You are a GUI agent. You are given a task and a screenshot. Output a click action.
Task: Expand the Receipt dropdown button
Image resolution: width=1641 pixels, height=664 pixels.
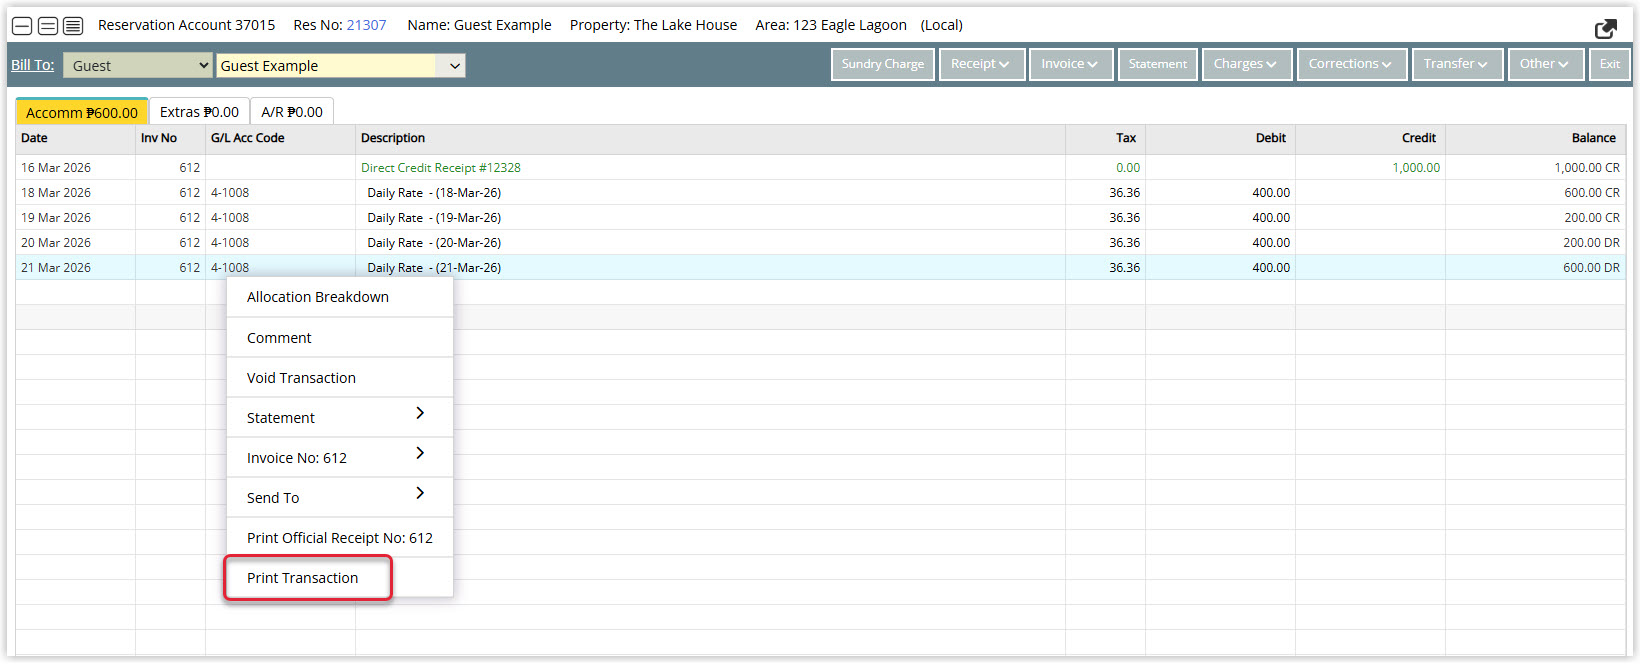(981, 64)
